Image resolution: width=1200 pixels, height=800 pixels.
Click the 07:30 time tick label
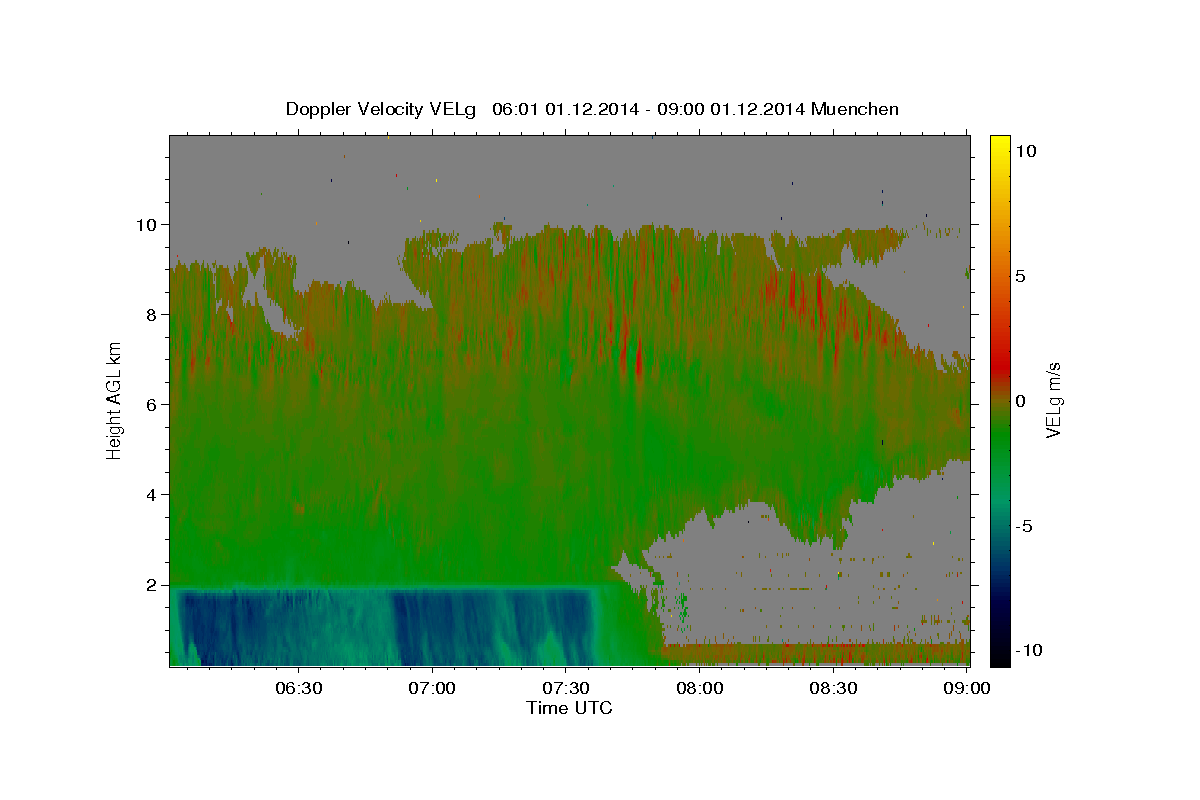[x=566, y=689]
